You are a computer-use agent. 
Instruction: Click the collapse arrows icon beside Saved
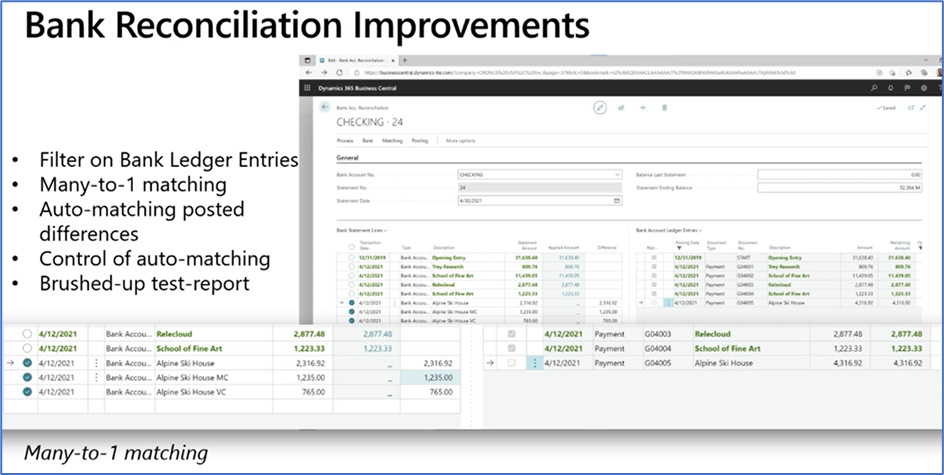[x=923, y=108]
